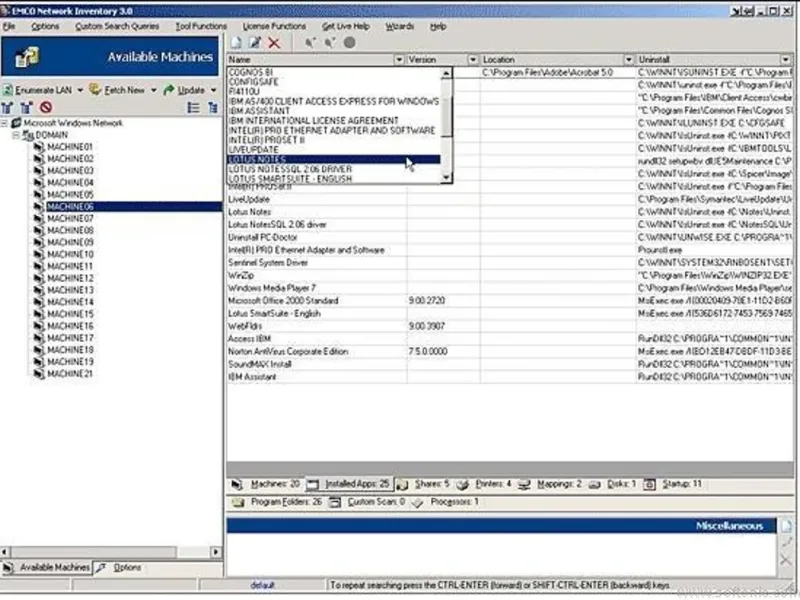The height and width of the screenshot is (600, 800).
Task: Open the Update dropdown arrow
Action: [x=214, y=90]
